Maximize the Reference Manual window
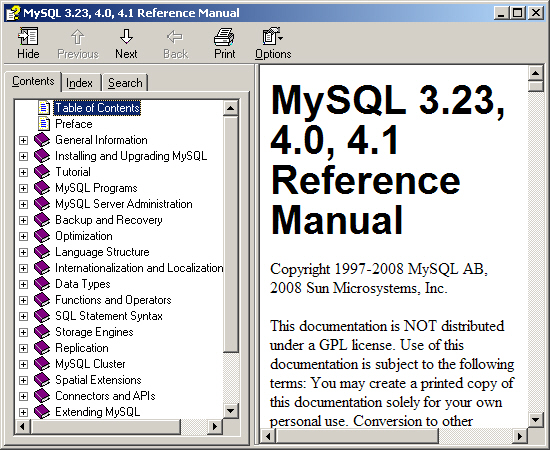The width and height of the screenshot is (550, 450). click(518, 13)
